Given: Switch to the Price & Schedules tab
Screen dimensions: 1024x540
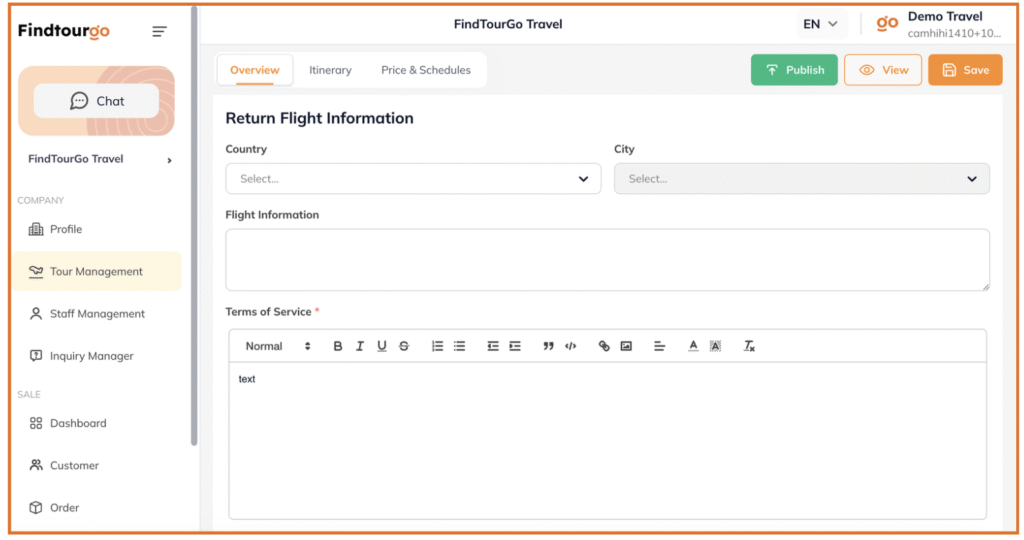Looking at the screenshot, I should (426, 70).
